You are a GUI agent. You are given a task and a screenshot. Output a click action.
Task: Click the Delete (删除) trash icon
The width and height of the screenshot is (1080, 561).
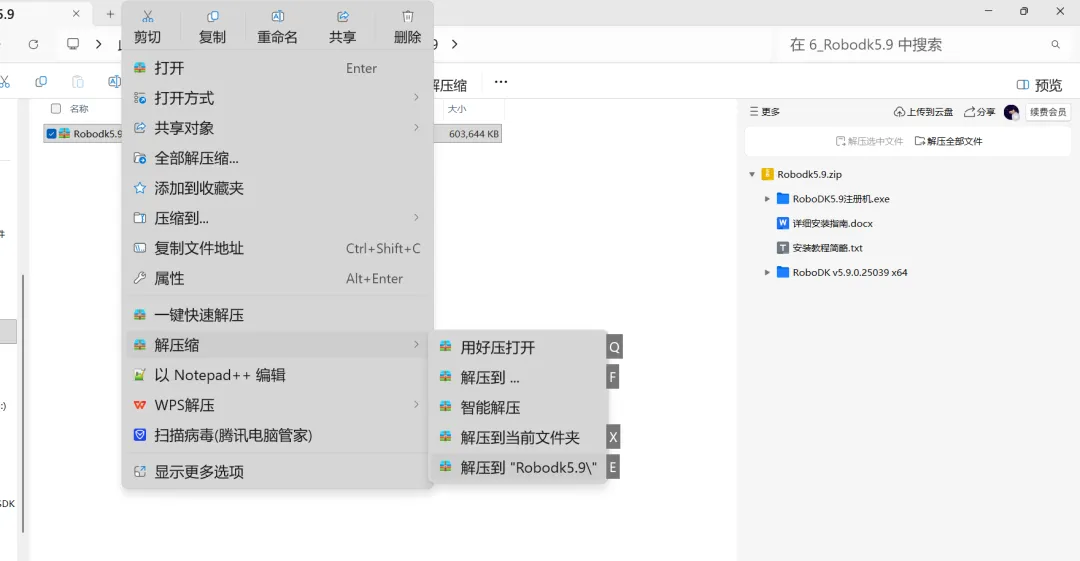(x=408, y=17)
